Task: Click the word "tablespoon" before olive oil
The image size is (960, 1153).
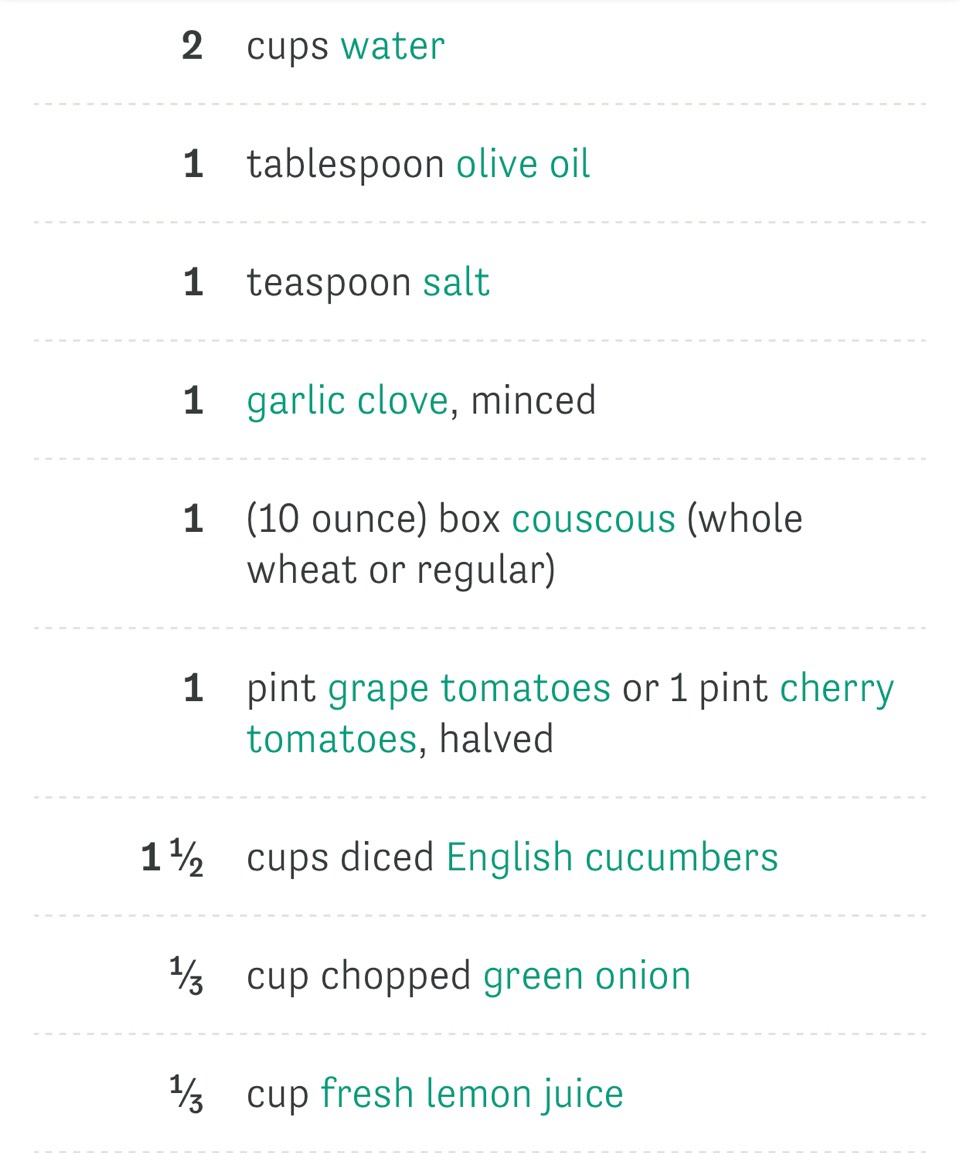Action: (345, 165)
